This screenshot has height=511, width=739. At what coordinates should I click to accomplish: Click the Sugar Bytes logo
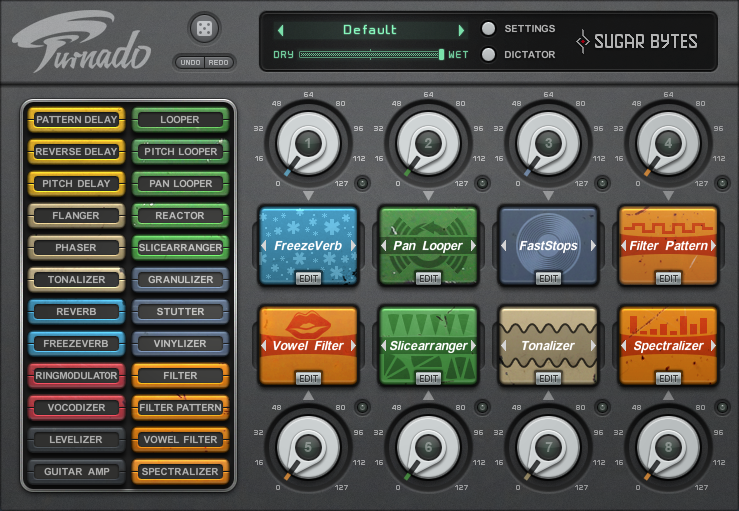[x=637, y=41]
